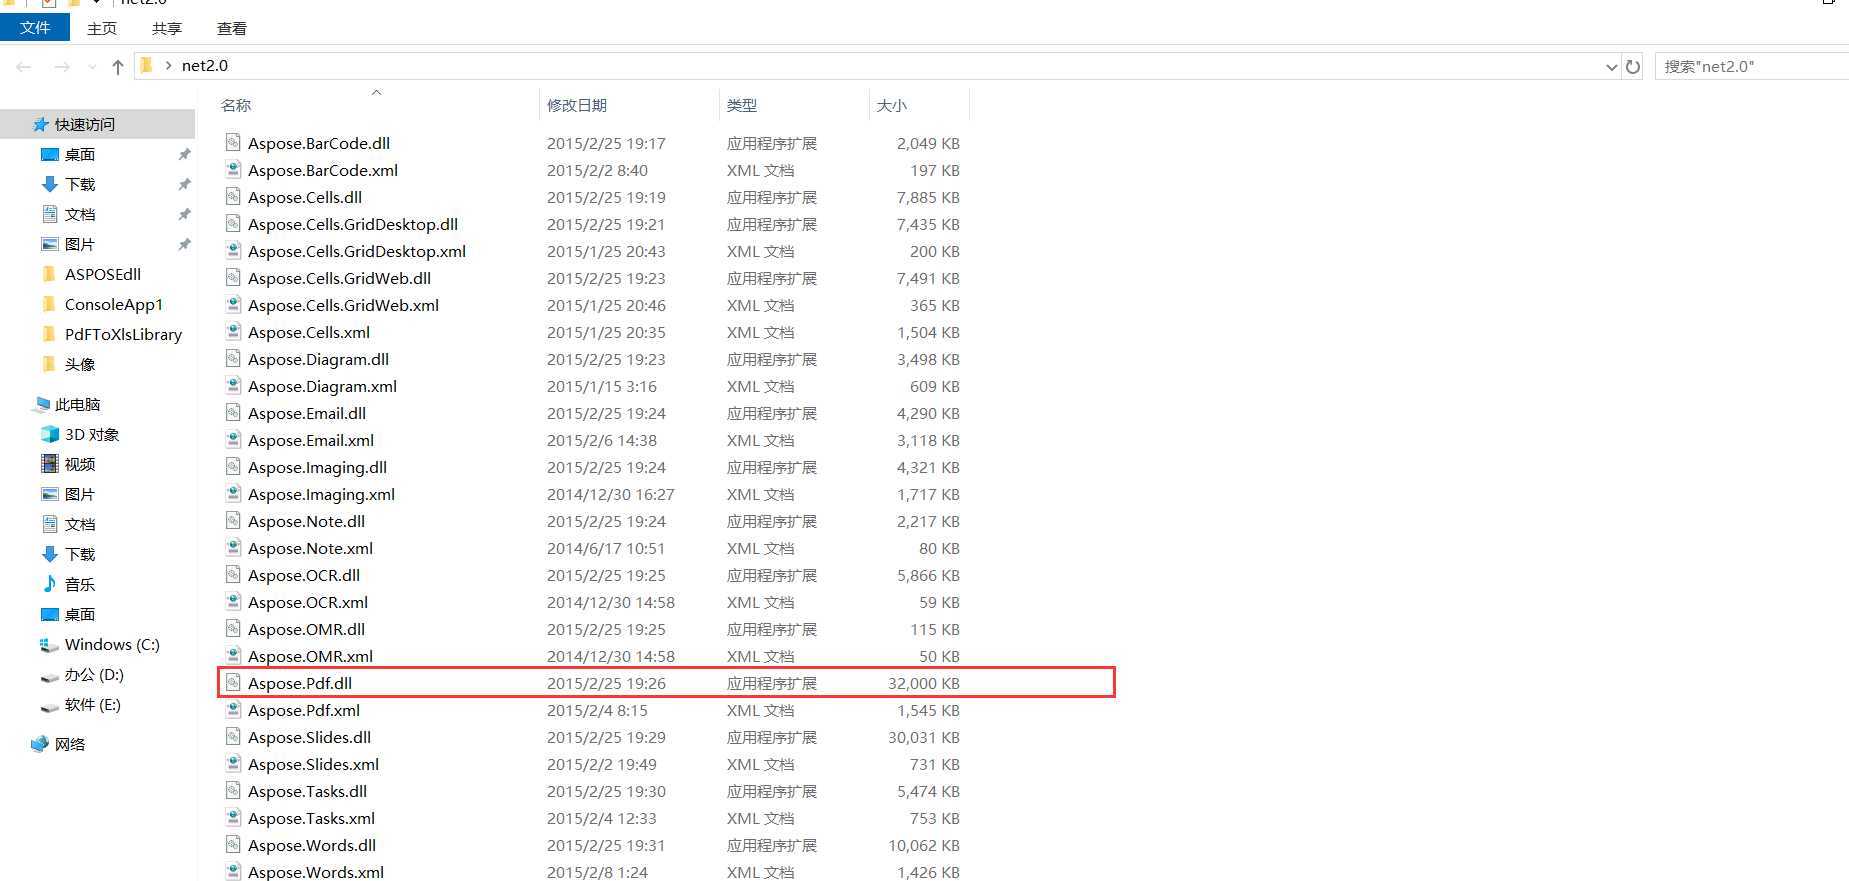
Task: Open the ASPOSEdll folder in sidebar
Action: (102, 274)
